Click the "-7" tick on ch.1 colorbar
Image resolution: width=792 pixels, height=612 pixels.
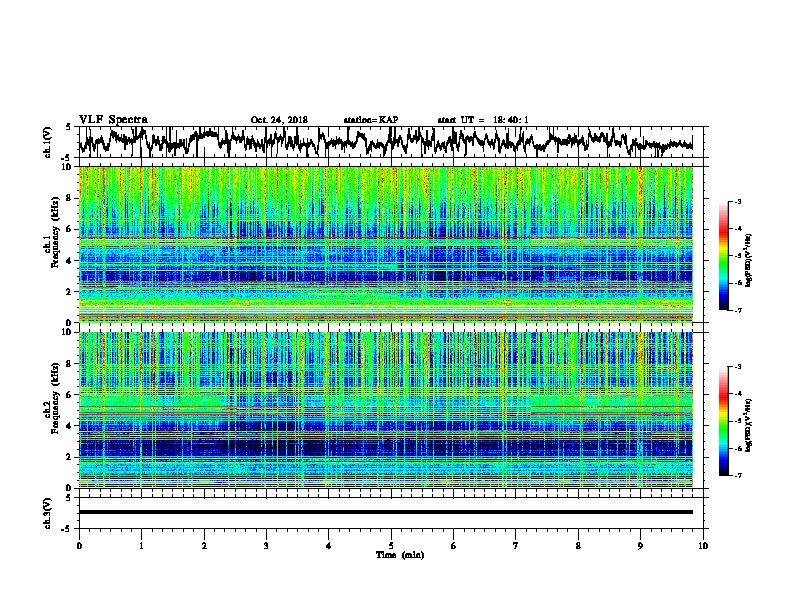click(x=737, y=310)
